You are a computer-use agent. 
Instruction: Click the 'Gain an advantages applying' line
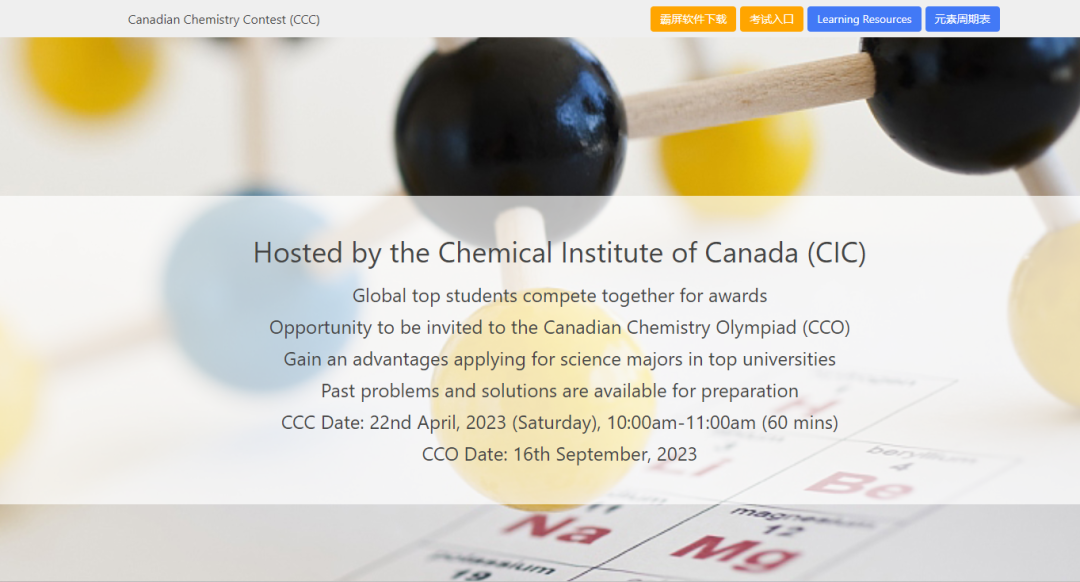point(559,359)
